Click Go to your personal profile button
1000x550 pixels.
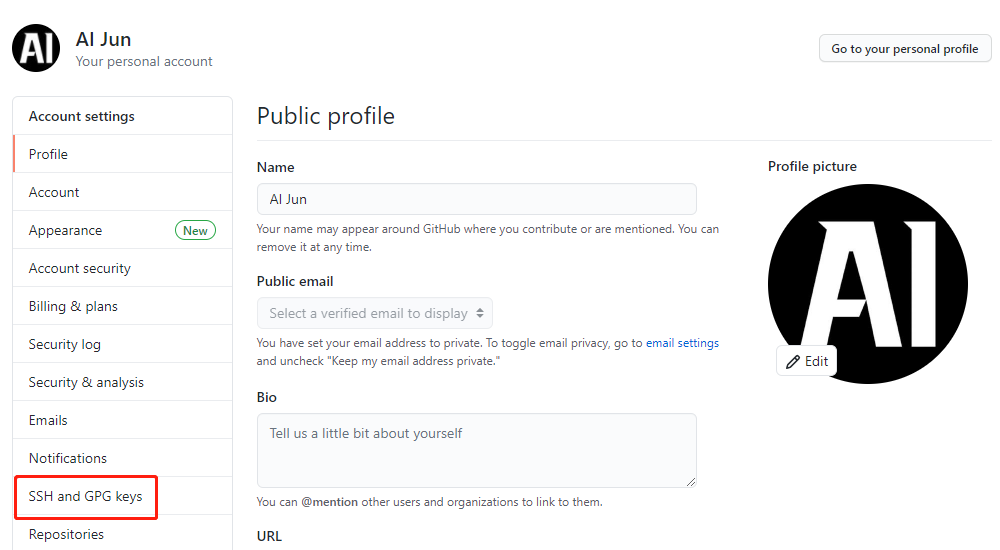point(905,48)
